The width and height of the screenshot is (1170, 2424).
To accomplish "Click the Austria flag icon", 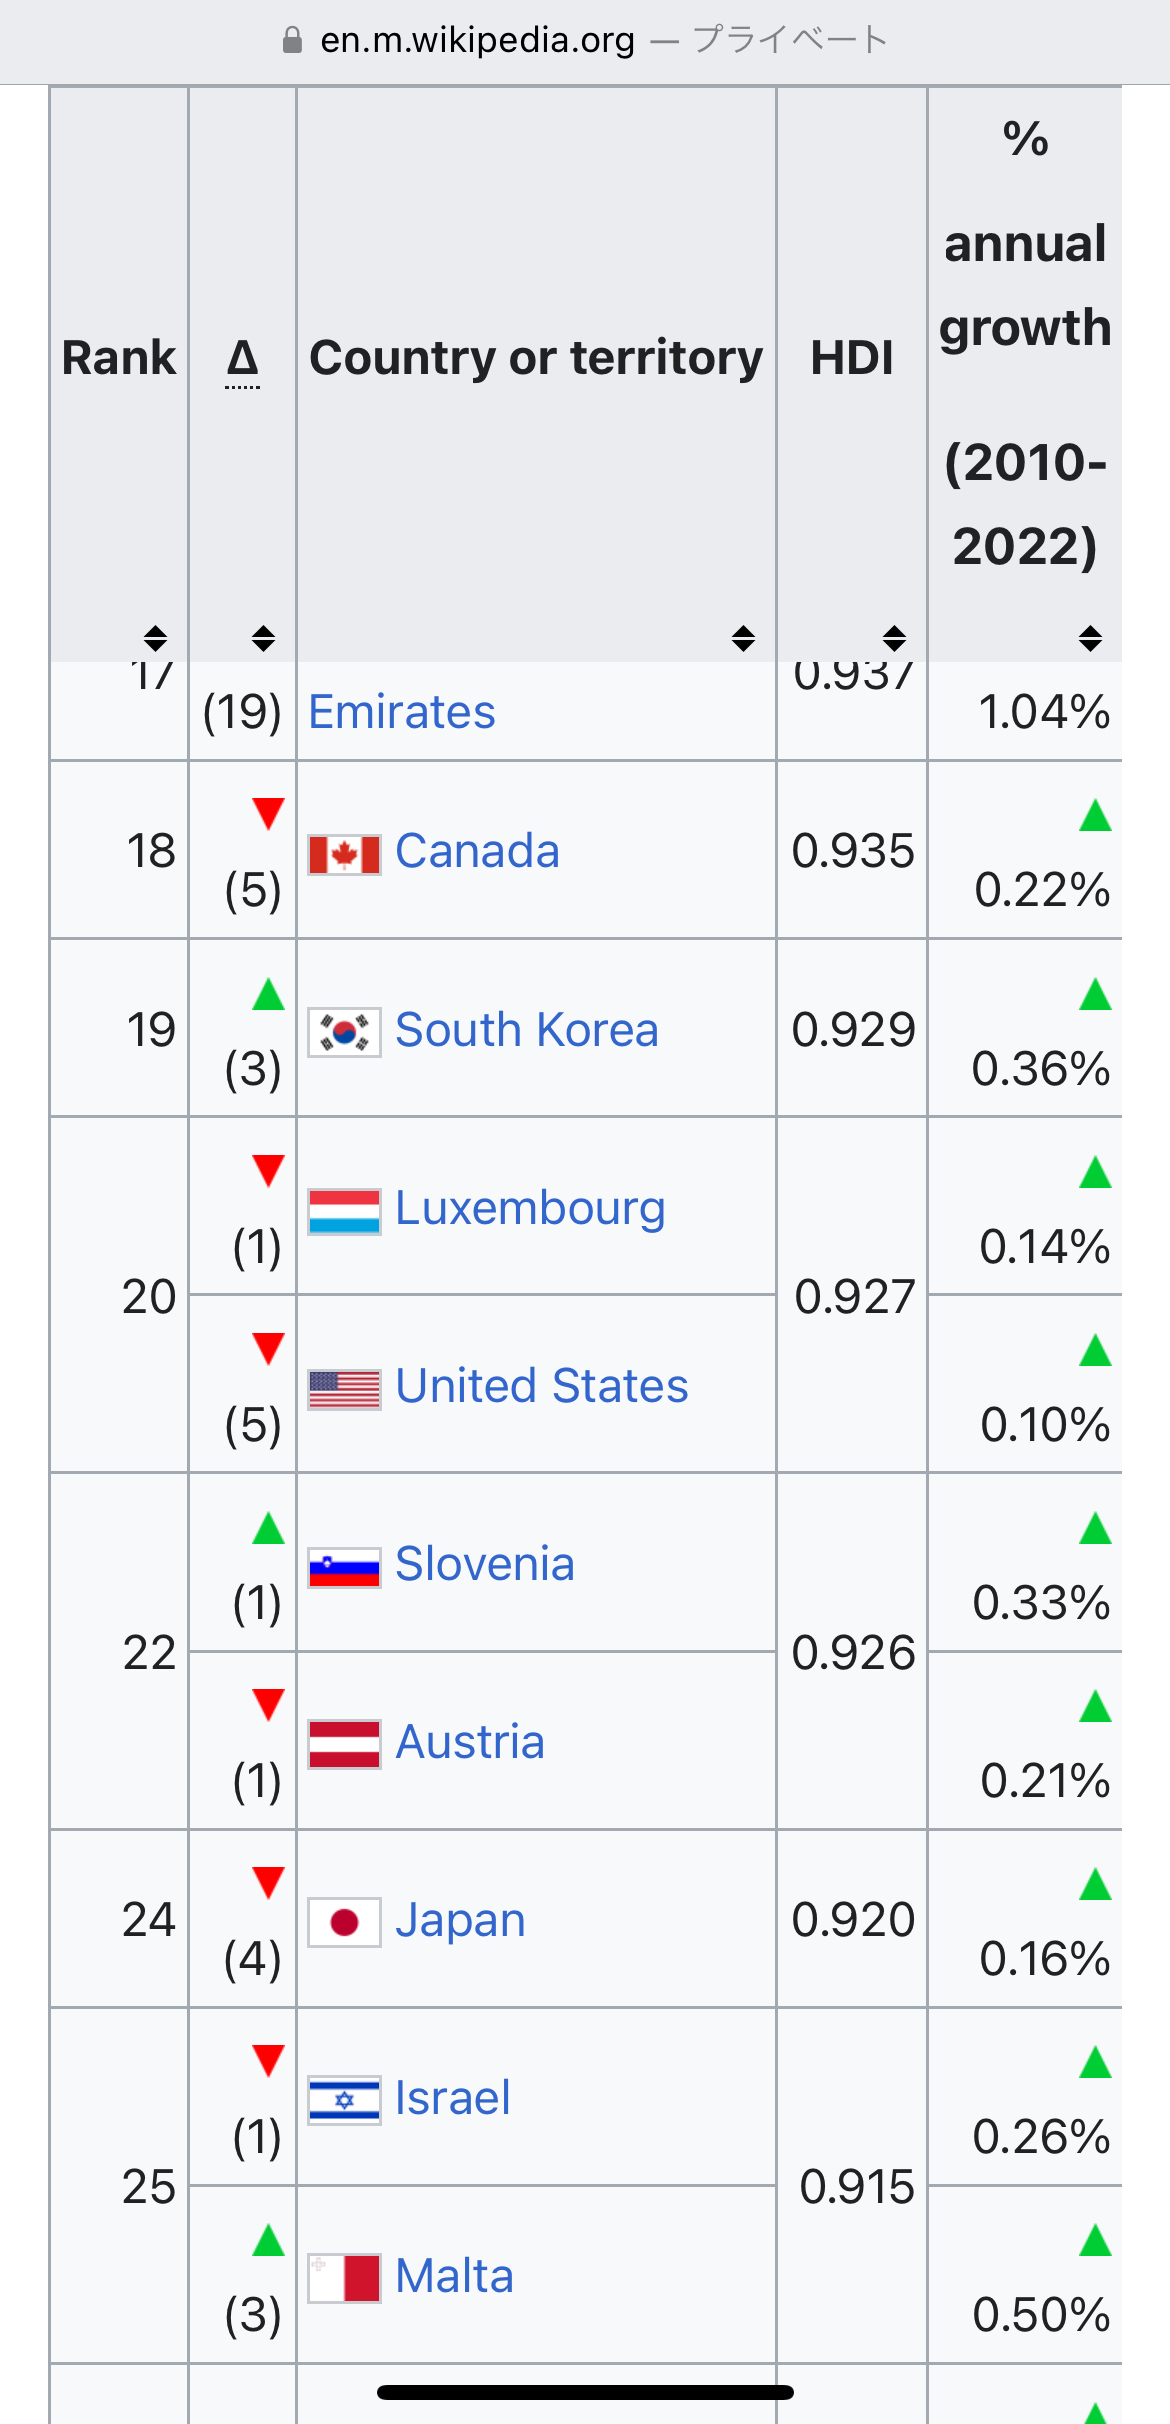I will coord(344,1745).
